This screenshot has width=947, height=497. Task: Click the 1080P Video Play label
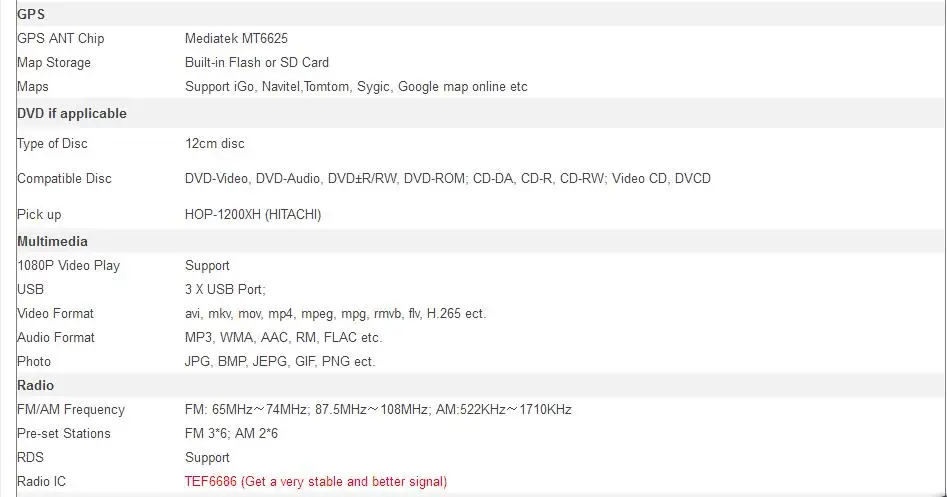tap(68, 266)
